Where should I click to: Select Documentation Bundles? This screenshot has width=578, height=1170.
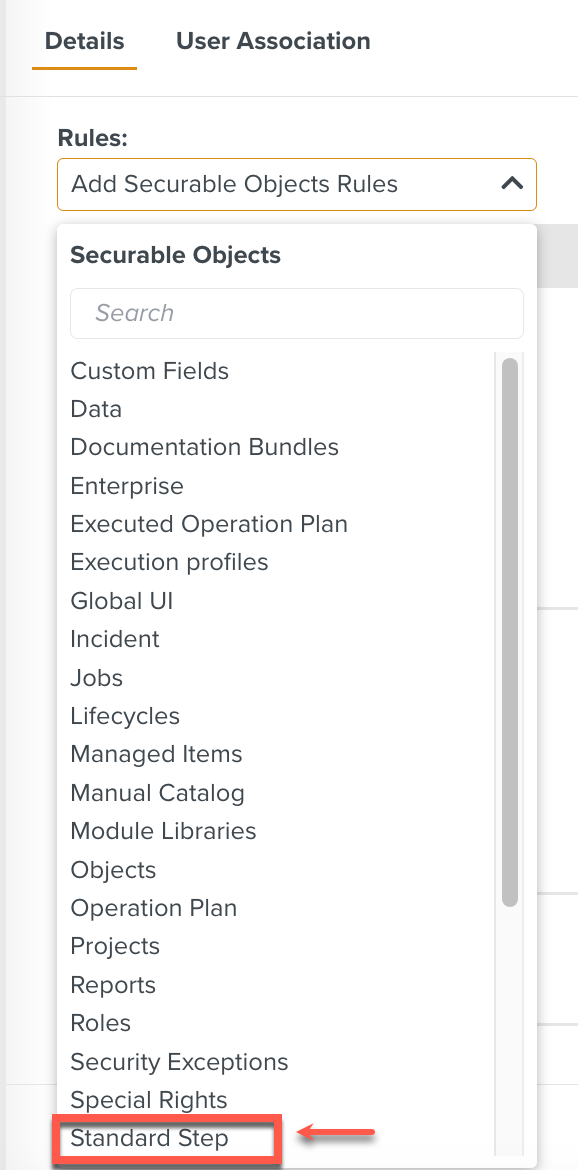[x=204, y=447]
